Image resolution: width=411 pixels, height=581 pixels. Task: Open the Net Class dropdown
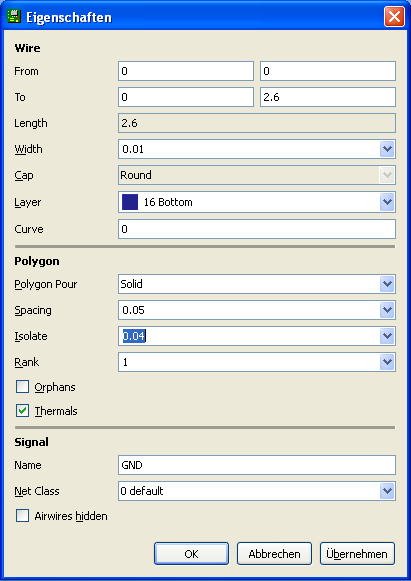tap(387, 491)
